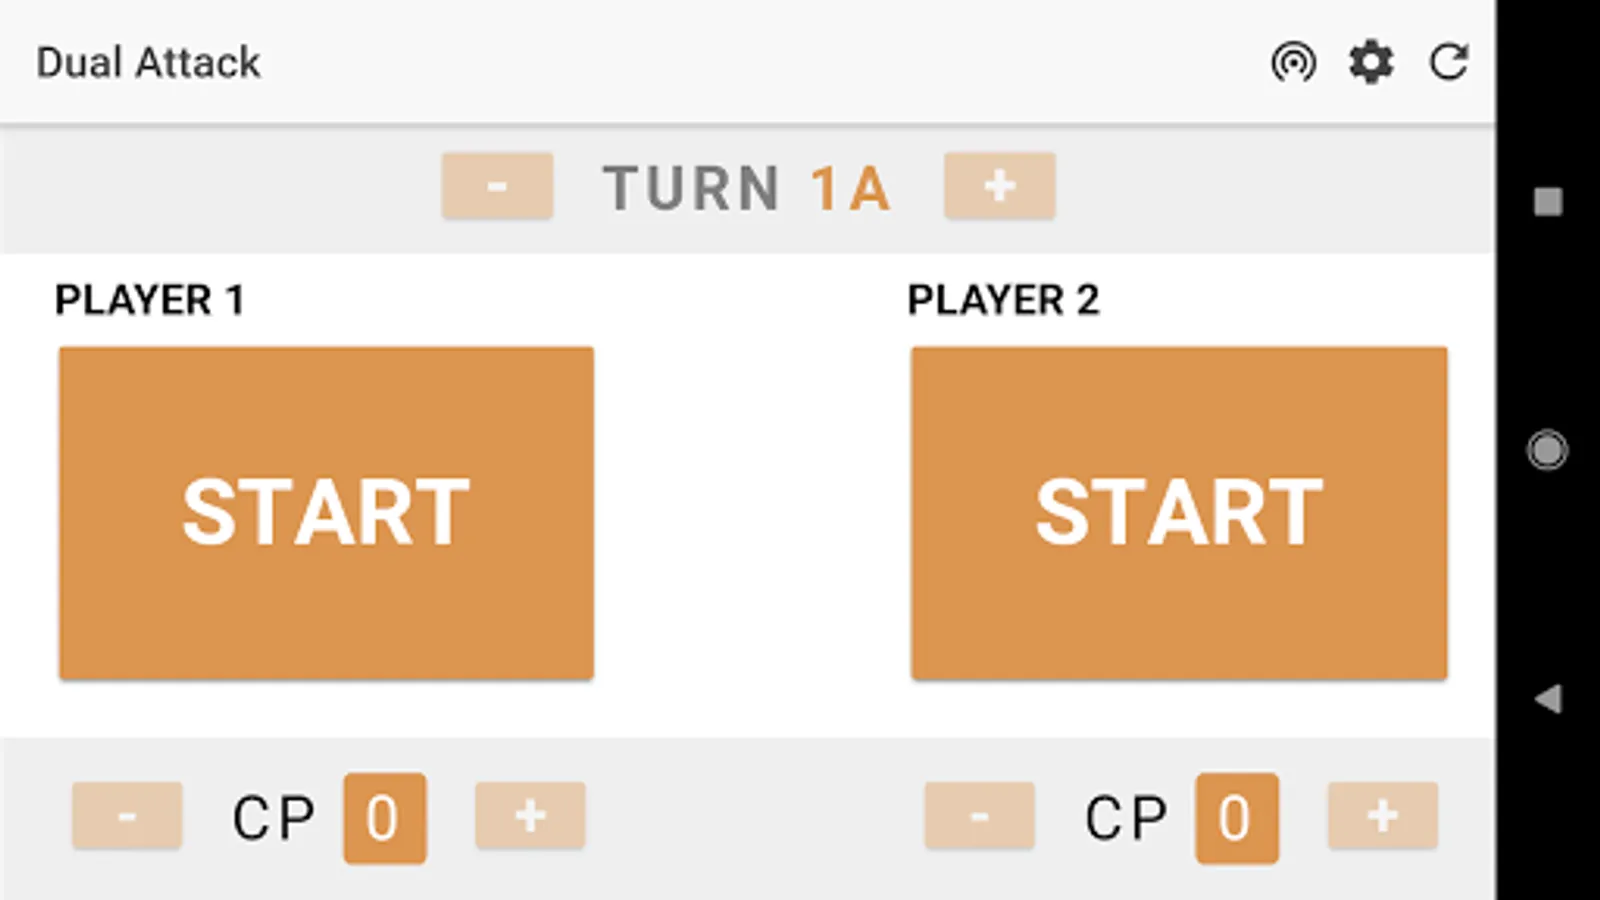Open the Dual Attack settings gear
The height and width of the screenshot is (900, 1600).
coord(1371,62)
